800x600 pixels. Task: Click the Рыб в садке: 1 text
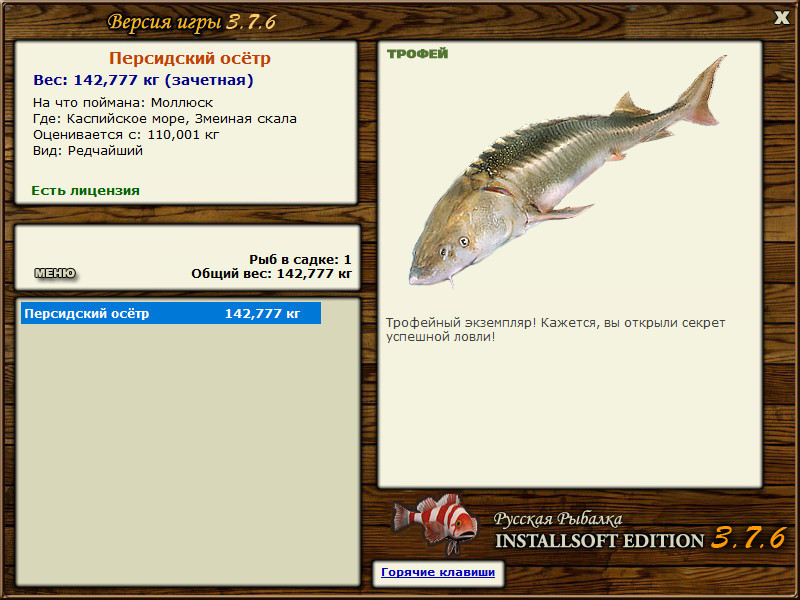pyautogui.click(x=301, y=260)
